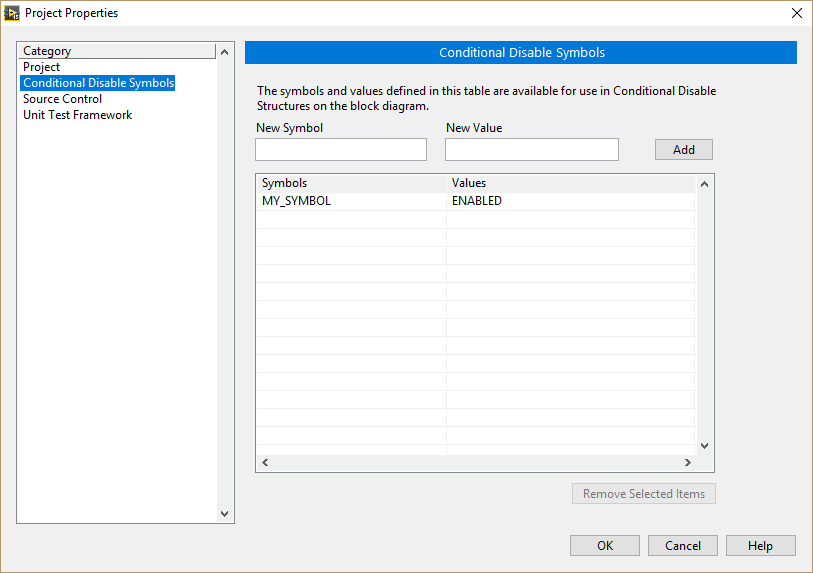Screen dimensions: 813x573
Task: Focus the New Value text box
Action: pyautogui.click(x=531, y=149)
